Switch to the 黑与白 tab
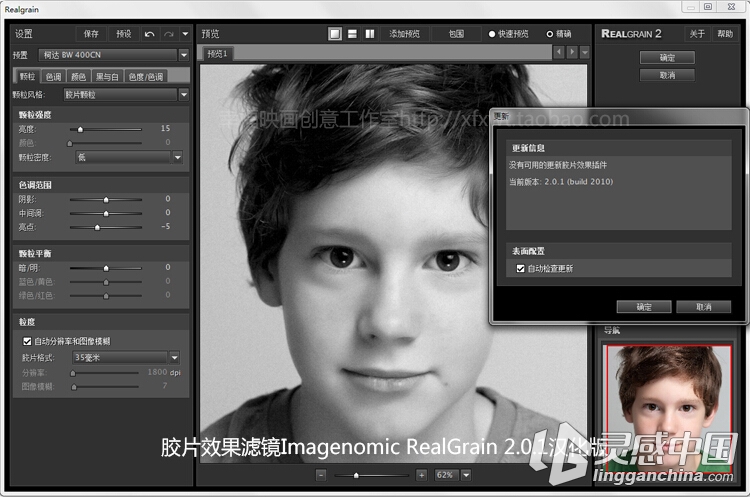The image size is (750, 497). (x=107, y=77)
